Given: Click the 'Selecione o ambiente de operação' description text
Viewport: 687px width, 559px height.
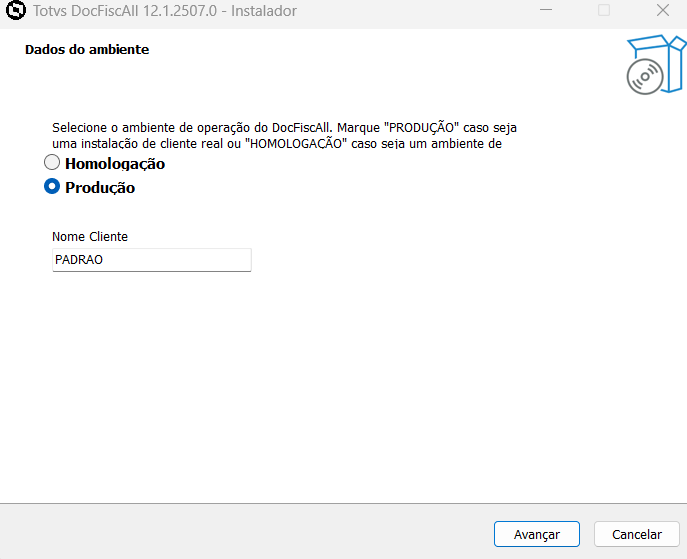Looking at the screenshot, I should click(x=284, y=135).
